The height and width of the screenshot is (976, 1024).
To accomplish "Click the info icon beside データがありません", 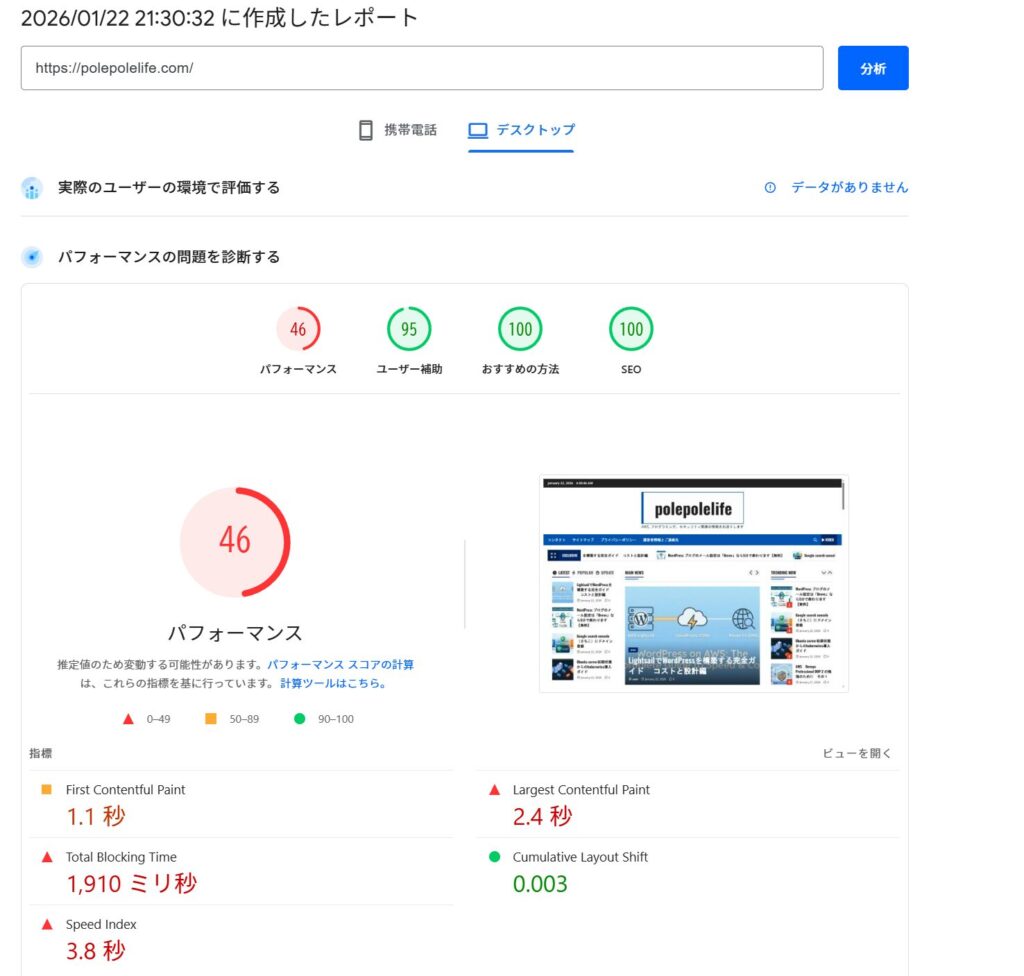I will tap(770, 187).
